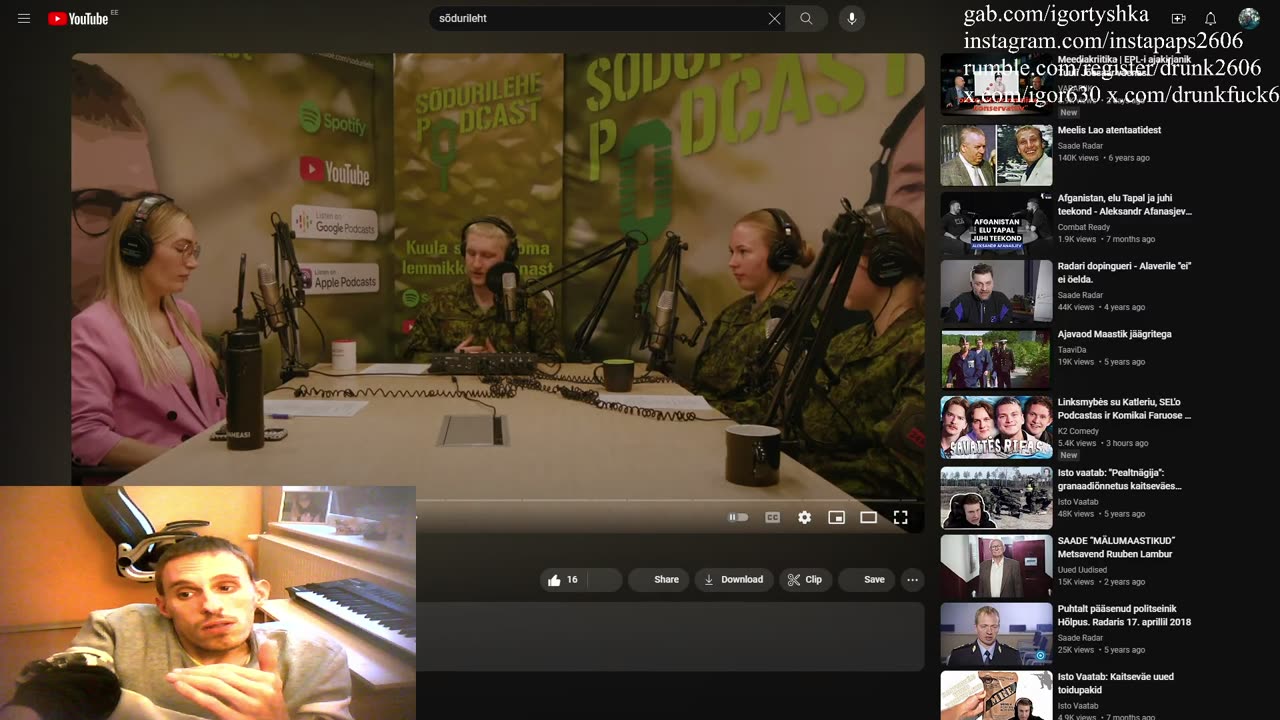Open thumbnail of Meelis Lao atentaatidest
Screen dimensions: 1280x720
pyautogui.click(x=996, y=155)
